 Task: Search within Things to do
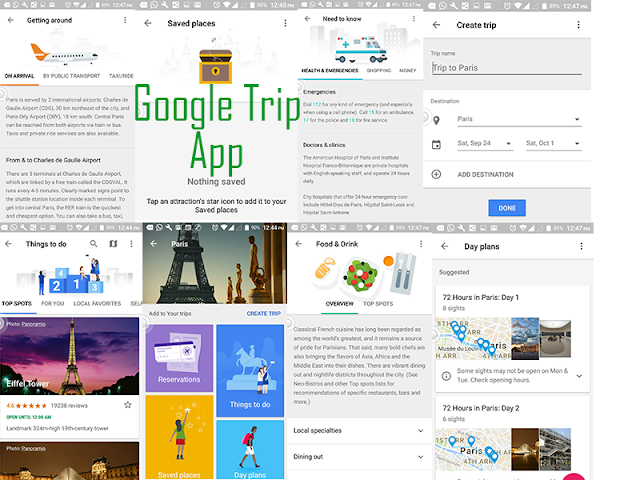tap(93, 244)
